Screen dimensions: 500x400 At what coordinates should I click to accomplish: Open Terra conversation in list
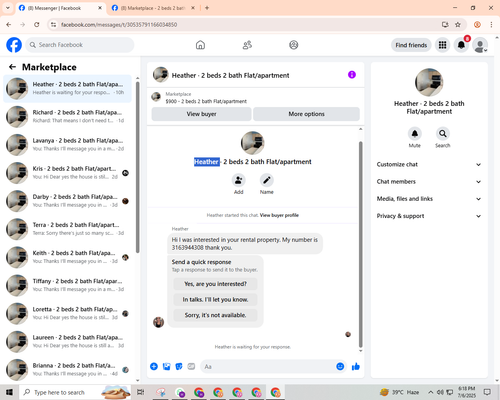point(67,229)
